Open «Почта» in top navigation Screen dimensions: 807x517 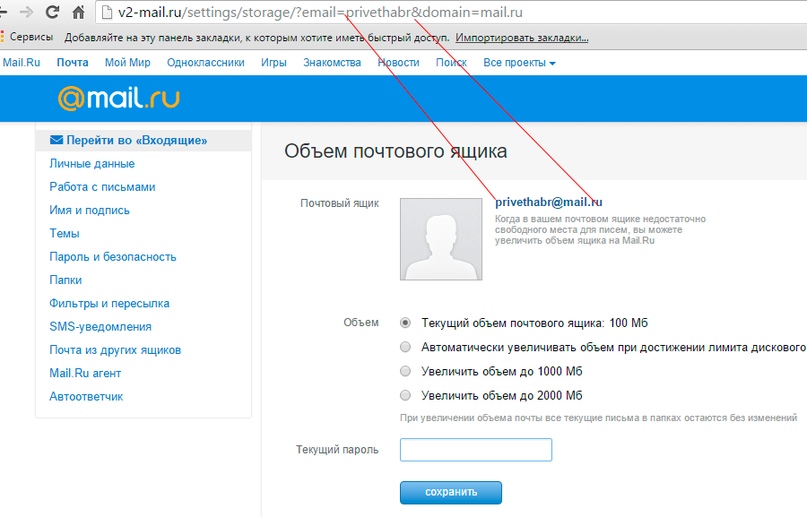(x=73, y=63)
